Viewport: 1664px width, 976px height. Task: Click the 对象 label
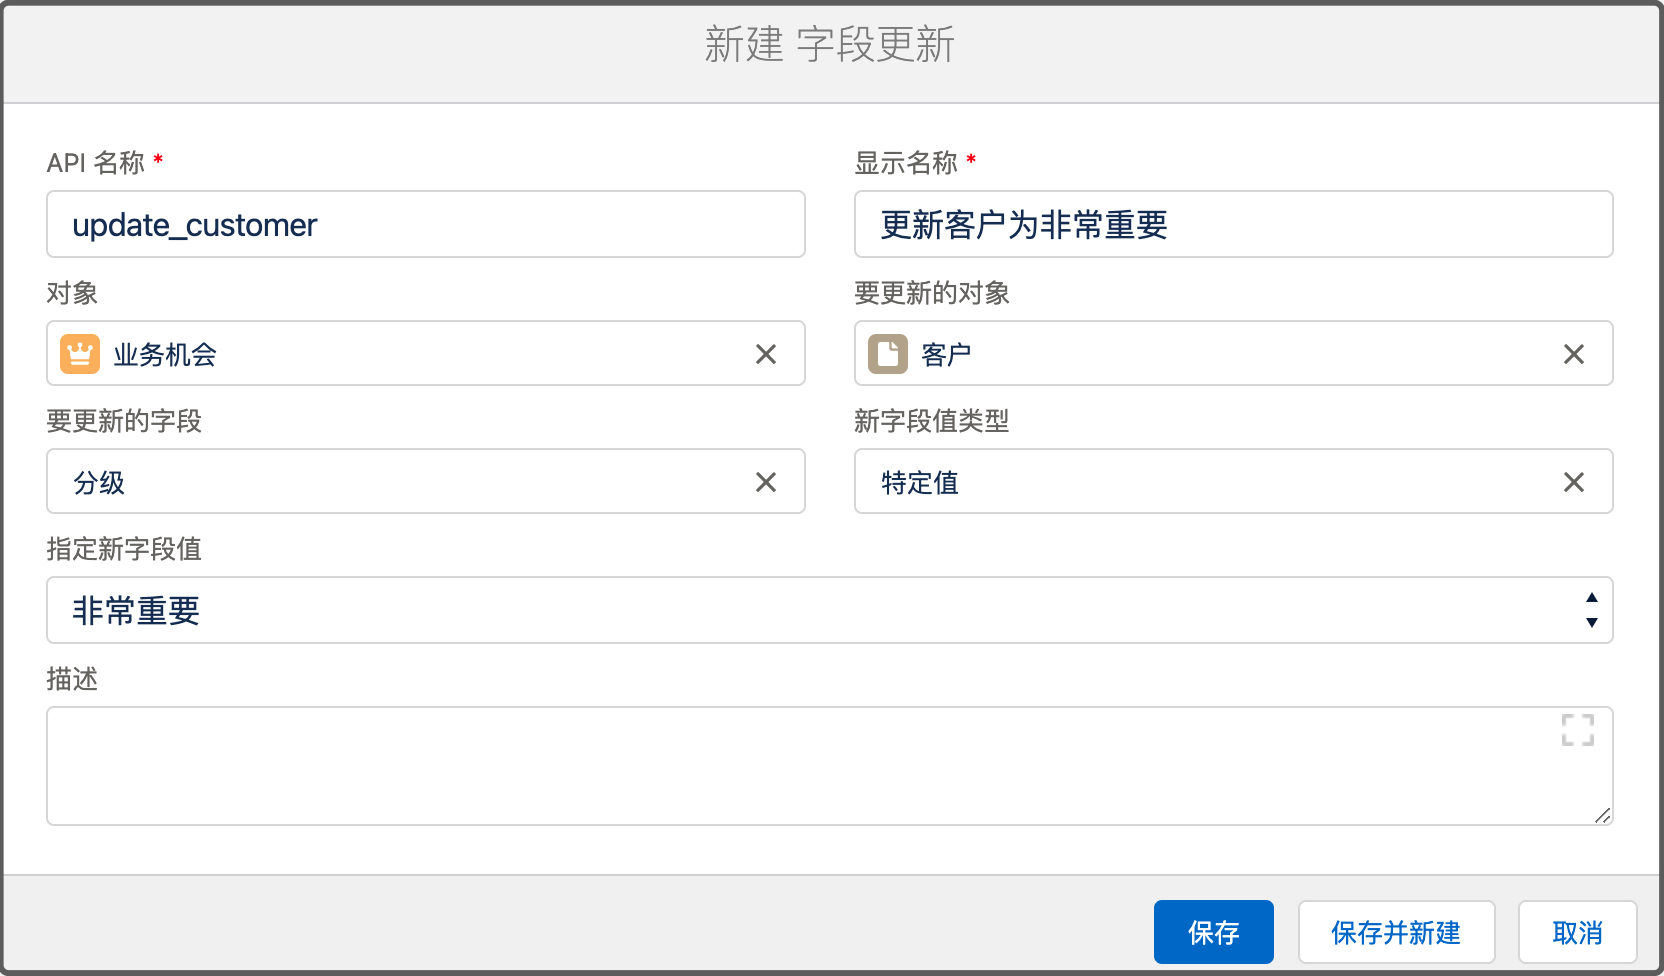pyautogui.click(x=72, y=293)
